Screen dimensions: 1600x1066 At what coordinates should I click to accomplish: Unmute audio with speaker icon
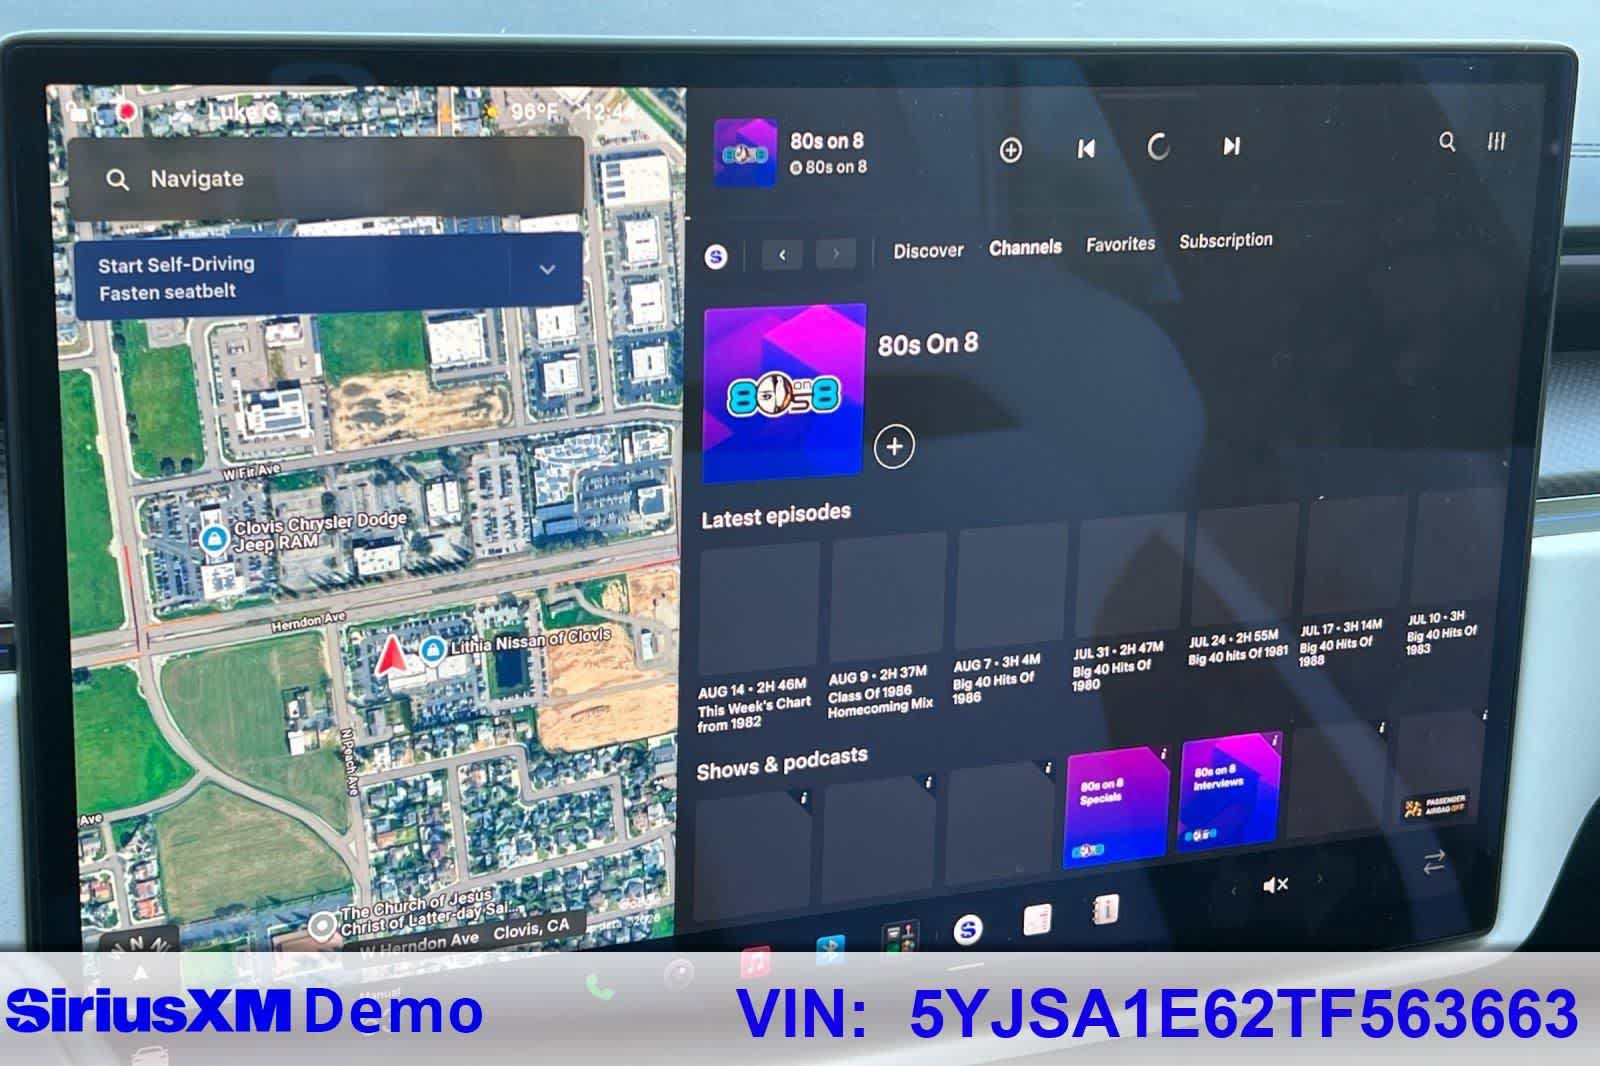point(1275,885)
